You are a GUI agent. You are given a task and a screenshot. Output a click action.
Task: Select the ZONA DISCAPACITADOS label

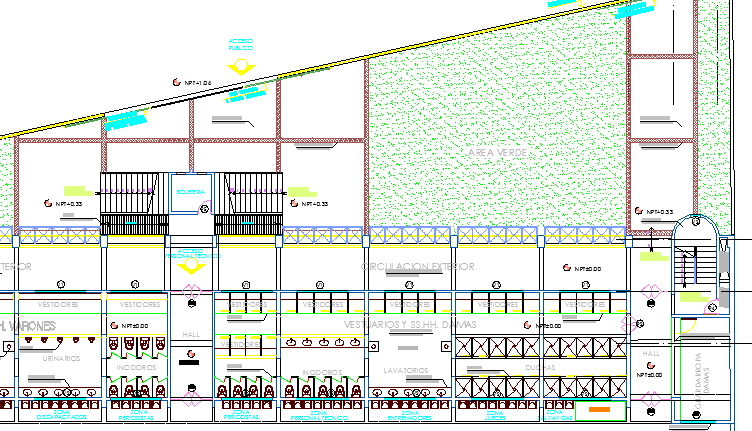63,414
